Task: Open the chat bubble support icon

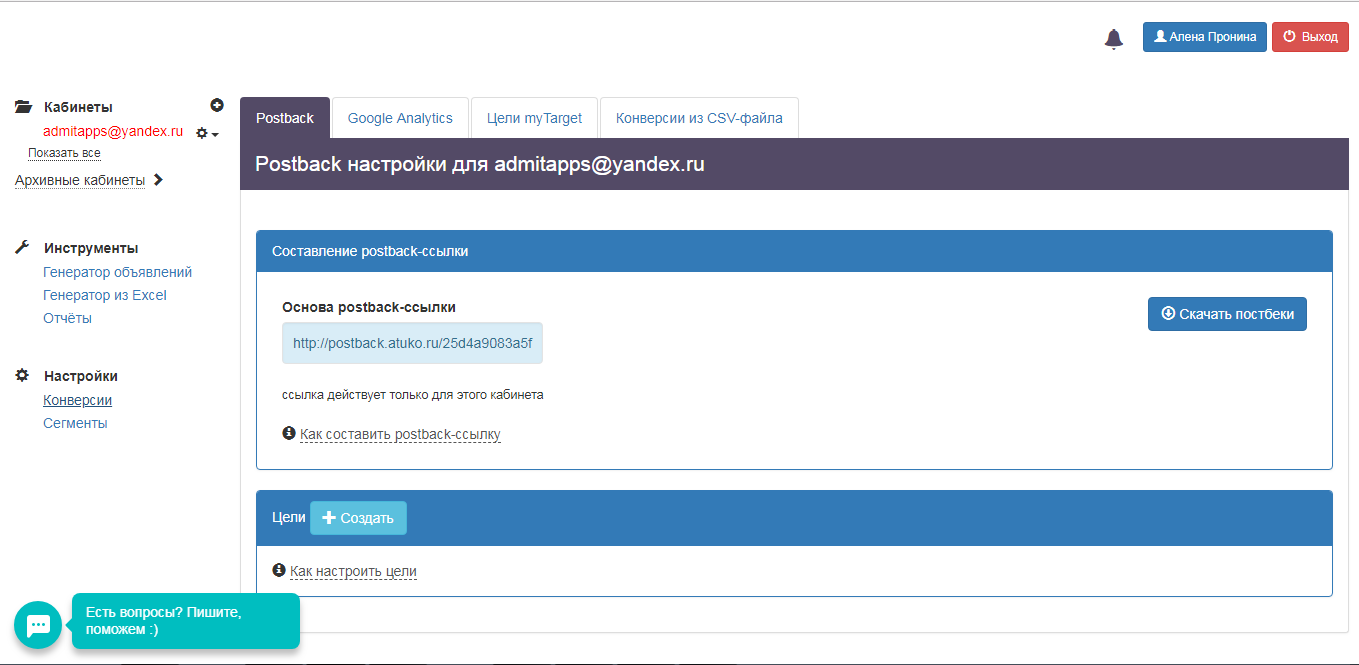Action: (x=38, y=625)
